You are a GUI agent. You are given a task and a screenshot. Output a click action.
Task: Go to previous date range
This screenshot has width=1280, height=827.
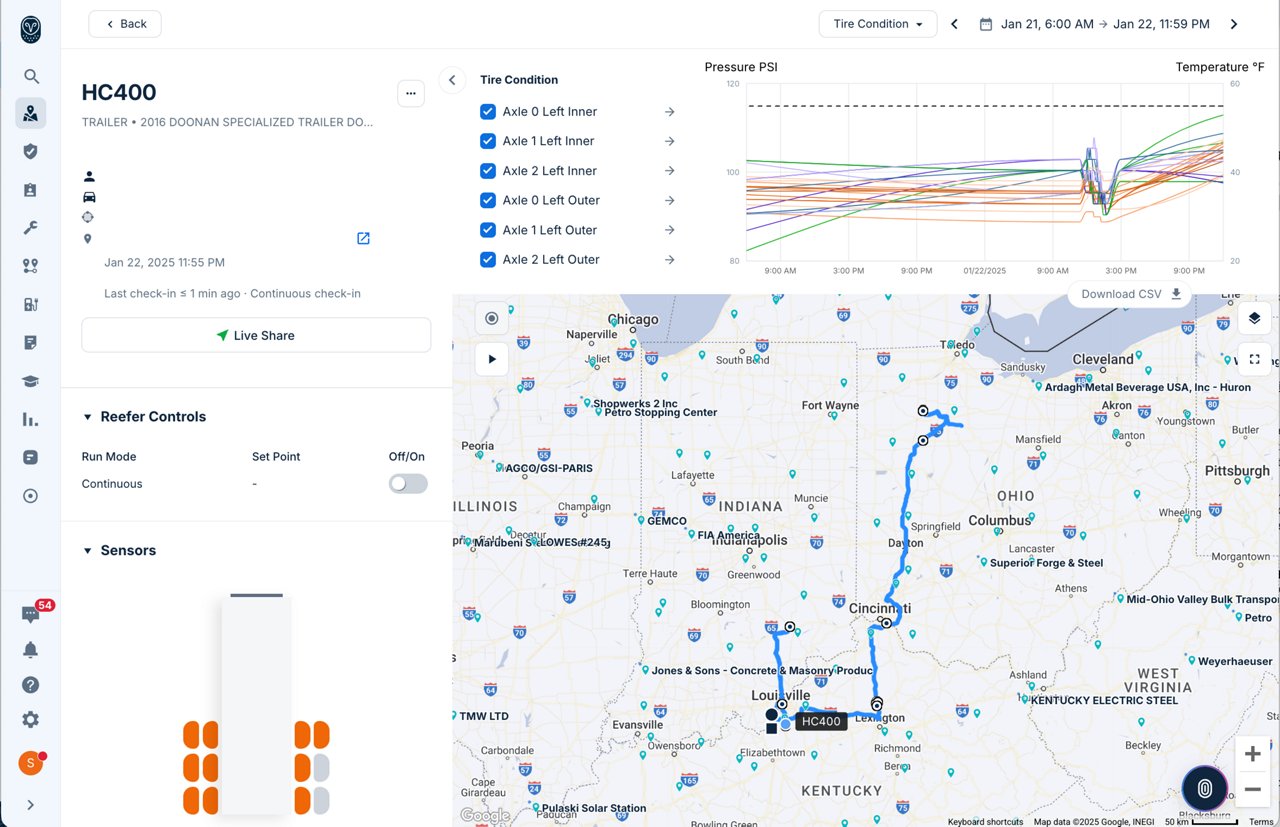click(954, 24)
